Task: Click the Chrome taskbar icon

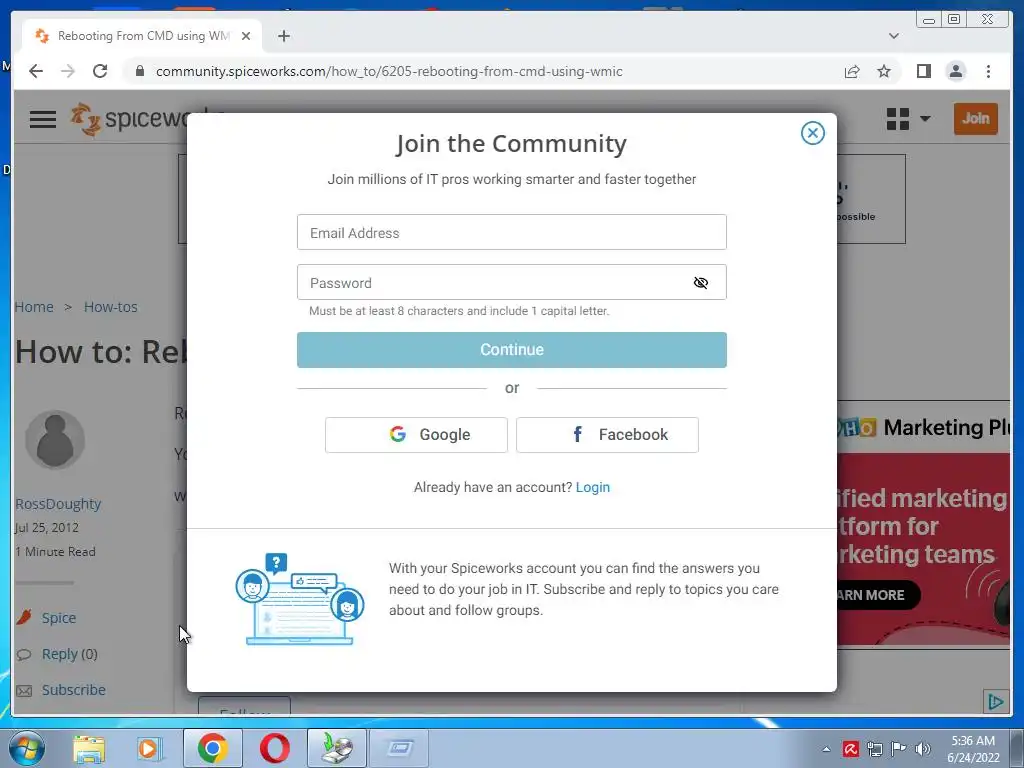Action: click(x=212, y=748)
